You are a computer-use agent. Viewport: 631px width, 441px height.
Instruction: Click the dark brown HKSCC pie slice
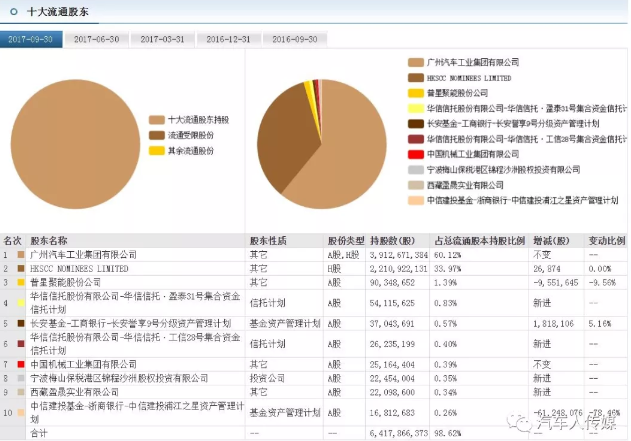click(286, 137)
